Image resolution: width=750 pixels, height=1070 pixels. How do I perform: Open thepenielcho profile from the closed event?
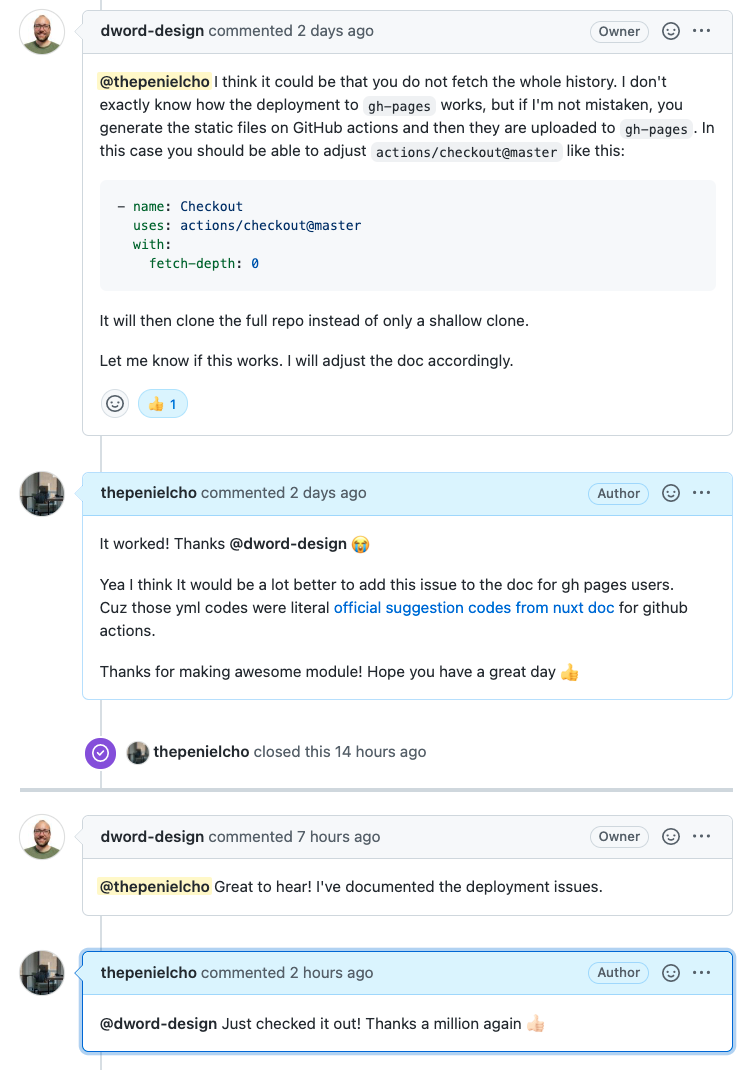(x=201, y=752)
